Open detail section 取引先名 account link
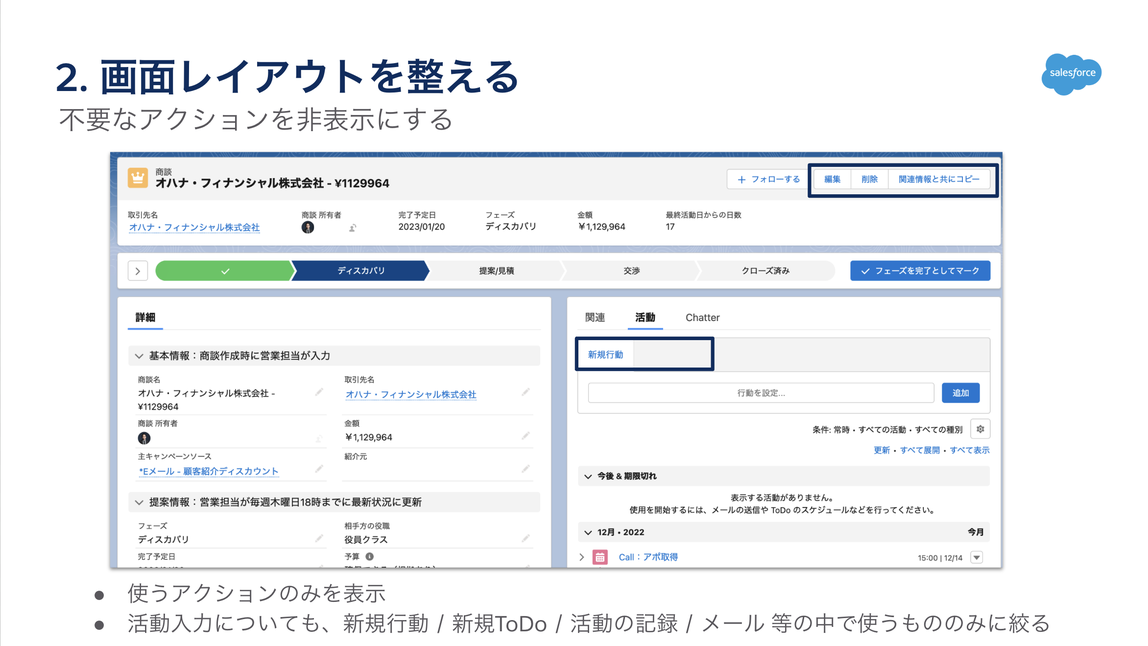Screen dimensions: 1148x646 coord(411,394)
